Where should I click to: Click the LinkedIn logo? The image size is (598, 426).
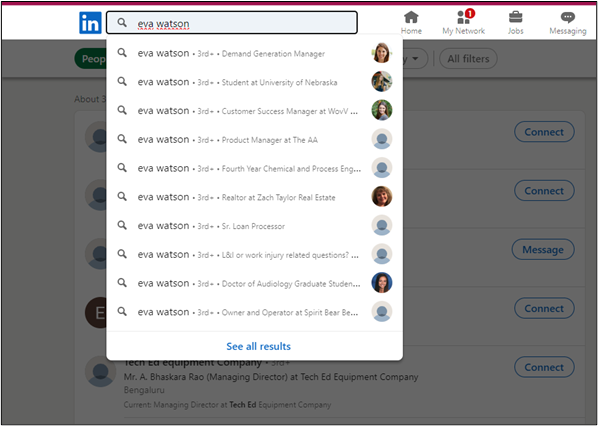[90, 23]
